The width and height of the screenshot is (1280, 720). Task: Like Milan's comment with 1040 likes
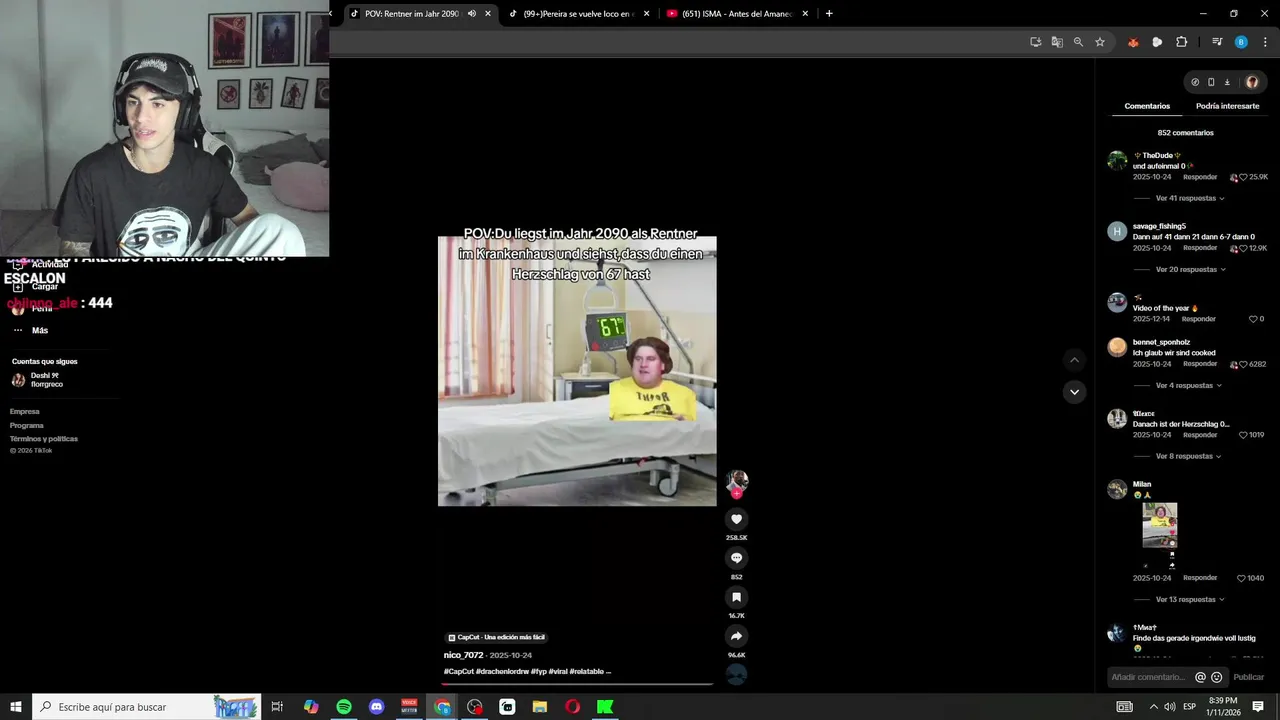coord(1241,578)
